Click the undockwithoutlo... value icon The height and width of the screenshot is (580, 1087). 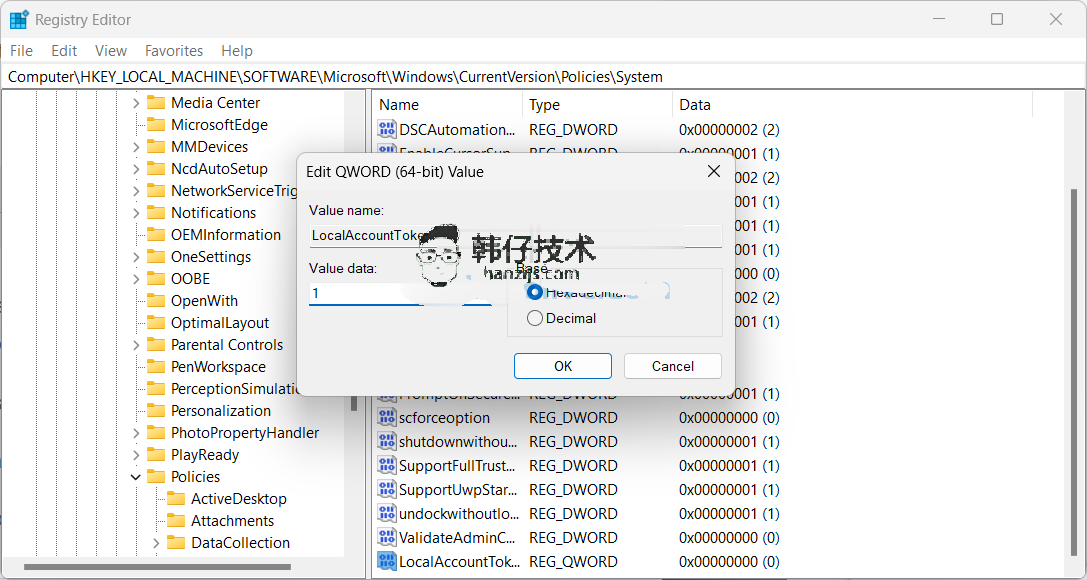click(x=386, y=513)
